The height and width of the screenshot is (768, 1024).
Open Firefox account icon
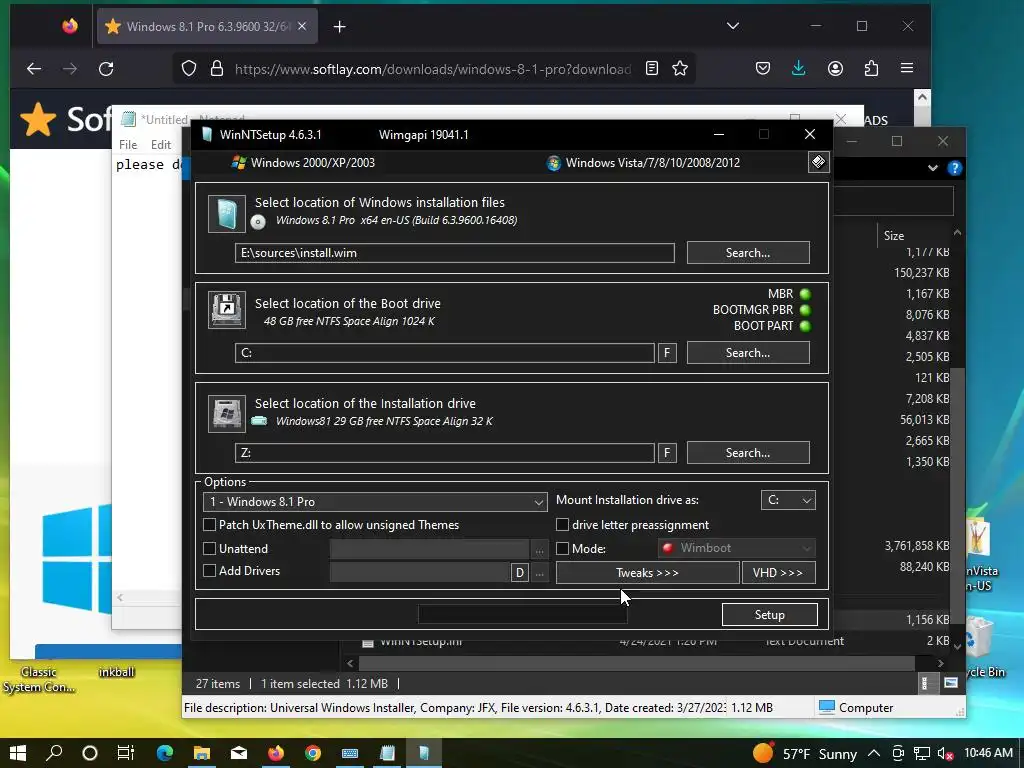click(835, 69)
